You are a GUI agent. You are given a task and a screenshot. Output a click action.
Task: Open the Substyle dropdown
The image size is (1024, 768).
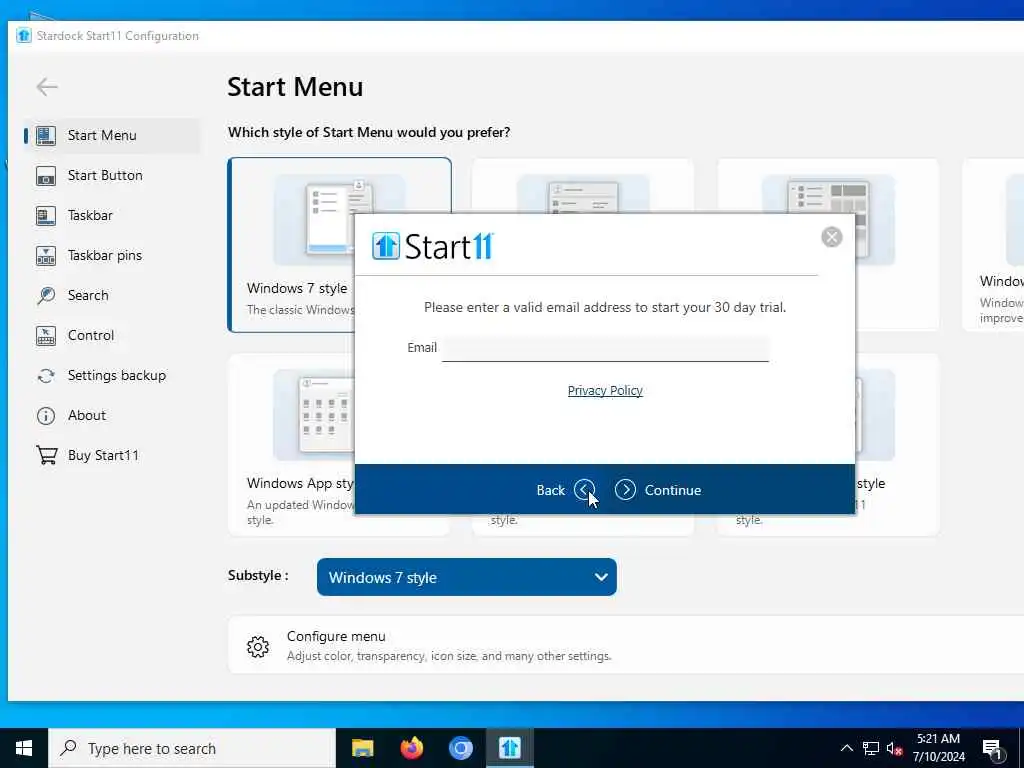[x=466, y=577]
